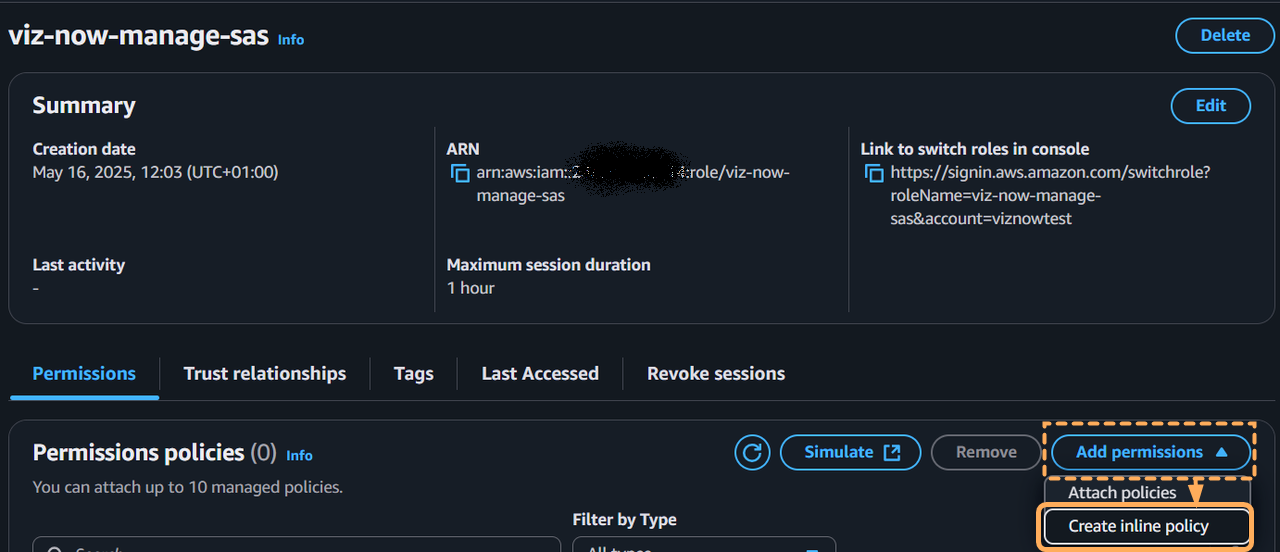The image size is (1280, 552).
Task: Open Info next to viz-now-manage-sas title
Action: point(291,39)
